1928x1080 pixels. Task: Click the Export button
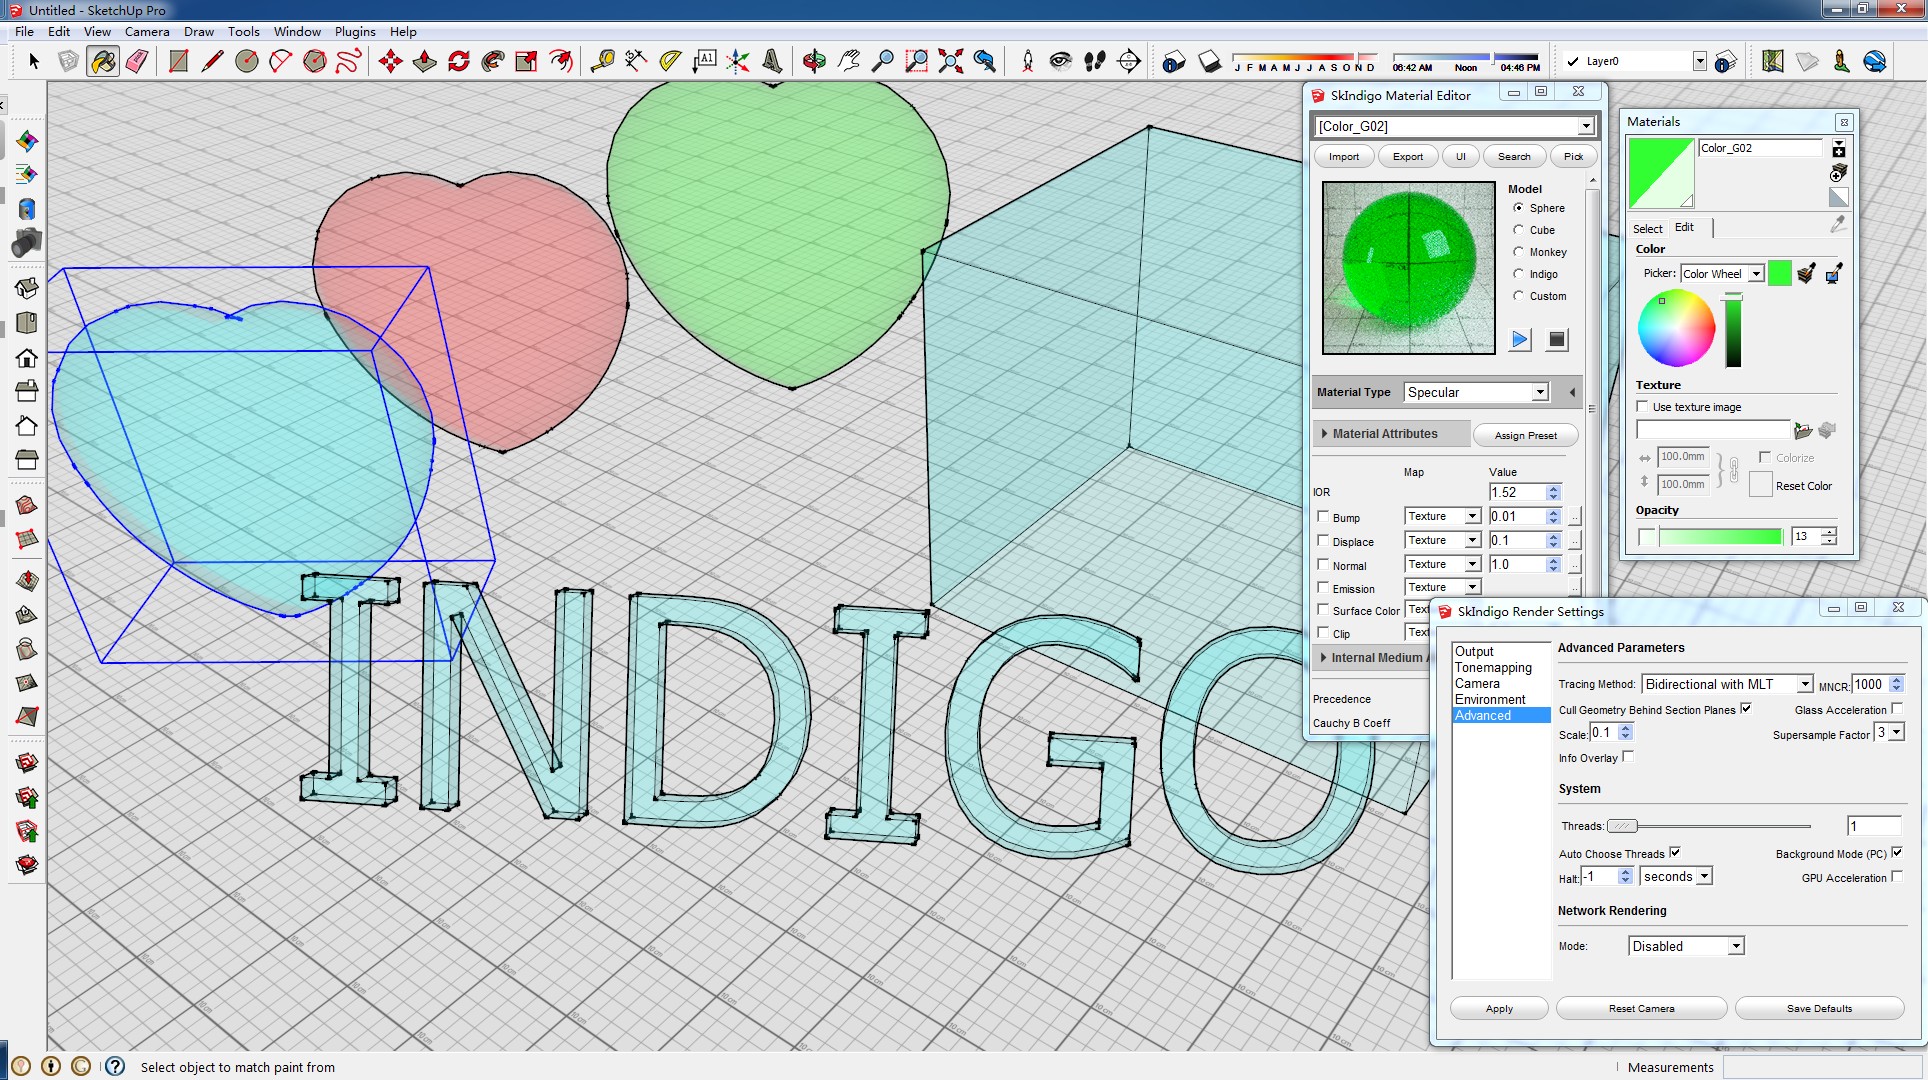click(x=1408, y=157)
